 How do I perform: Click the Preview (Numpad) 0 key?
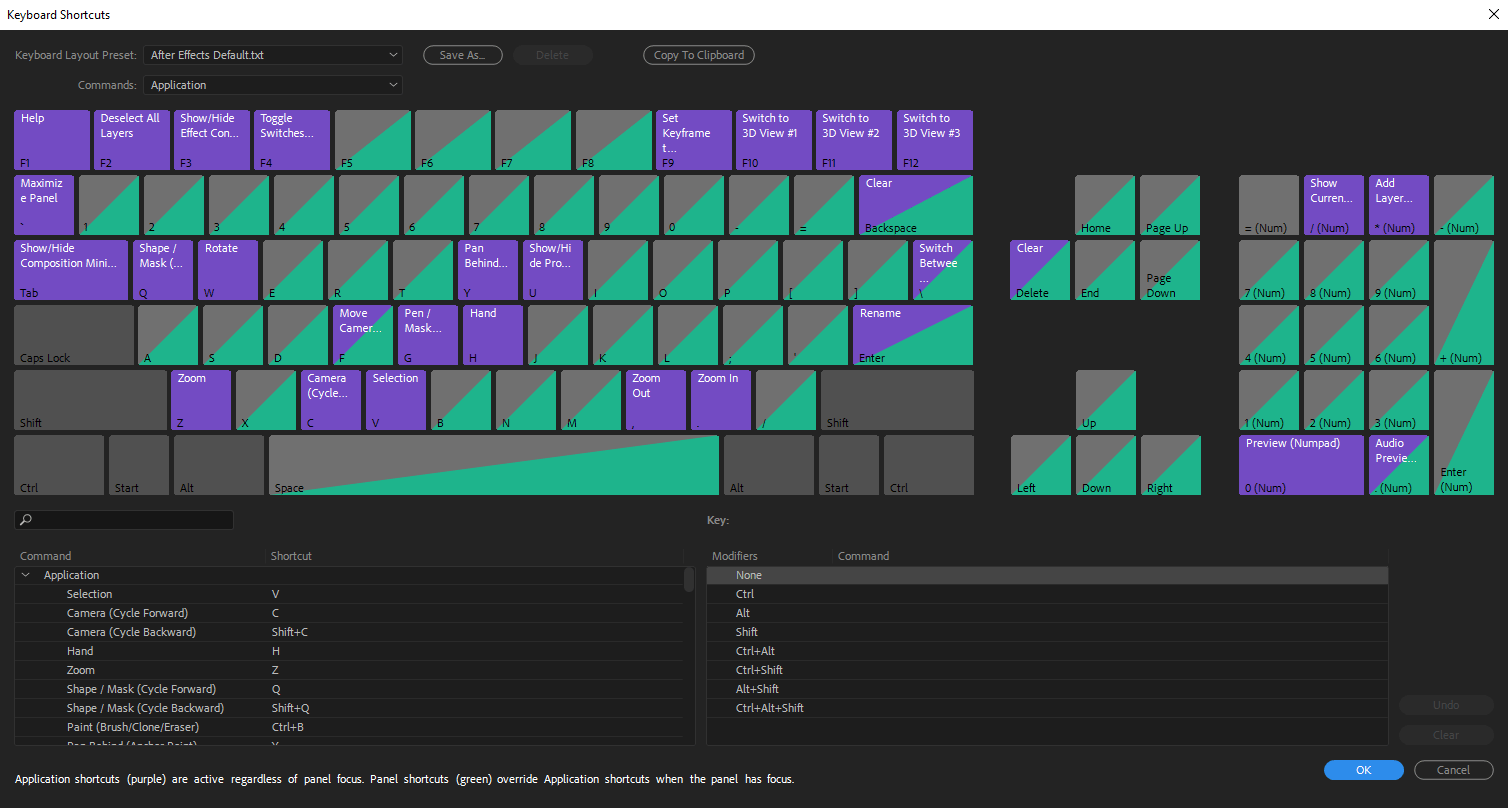(1301, 464)
